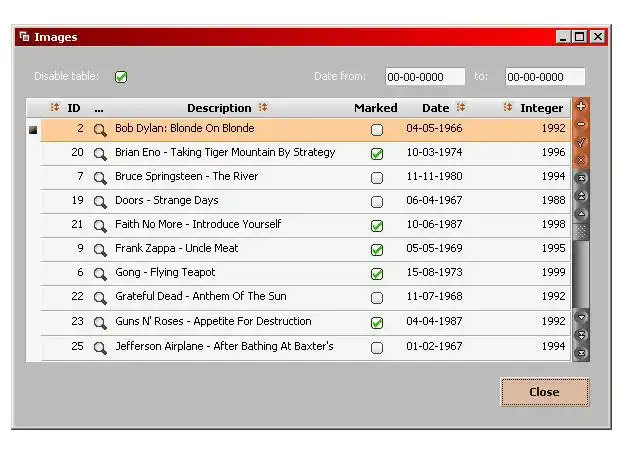Click the sort icon next to ID header
620x450 pixels.
tap(55, 107)
